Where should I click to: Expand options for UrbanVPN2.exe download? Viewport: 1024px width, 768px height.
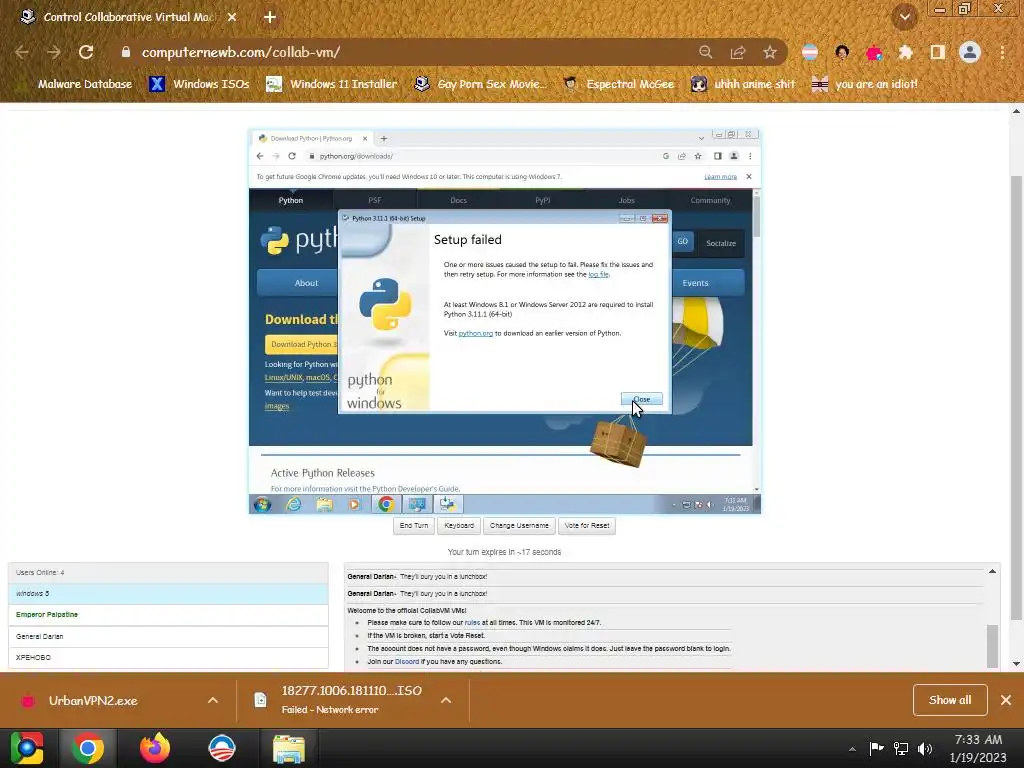(213, 700)
